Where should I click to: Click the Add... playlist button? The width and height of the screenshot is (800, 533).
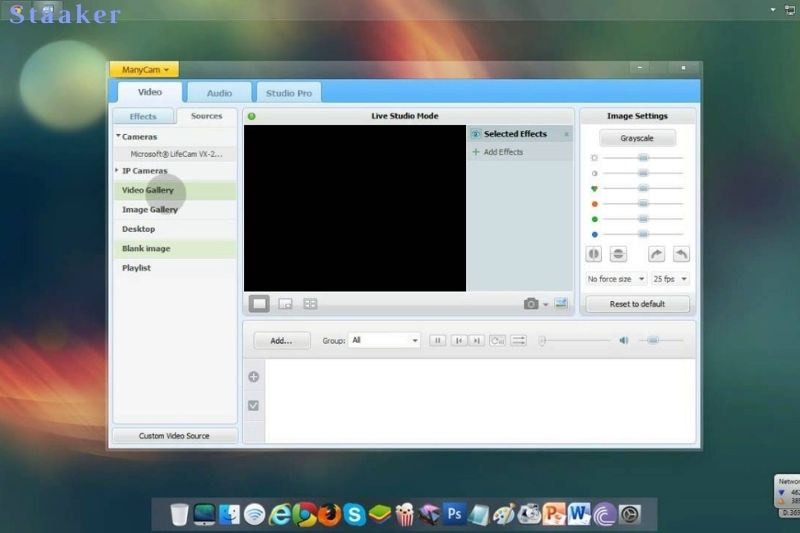point(281,341)
